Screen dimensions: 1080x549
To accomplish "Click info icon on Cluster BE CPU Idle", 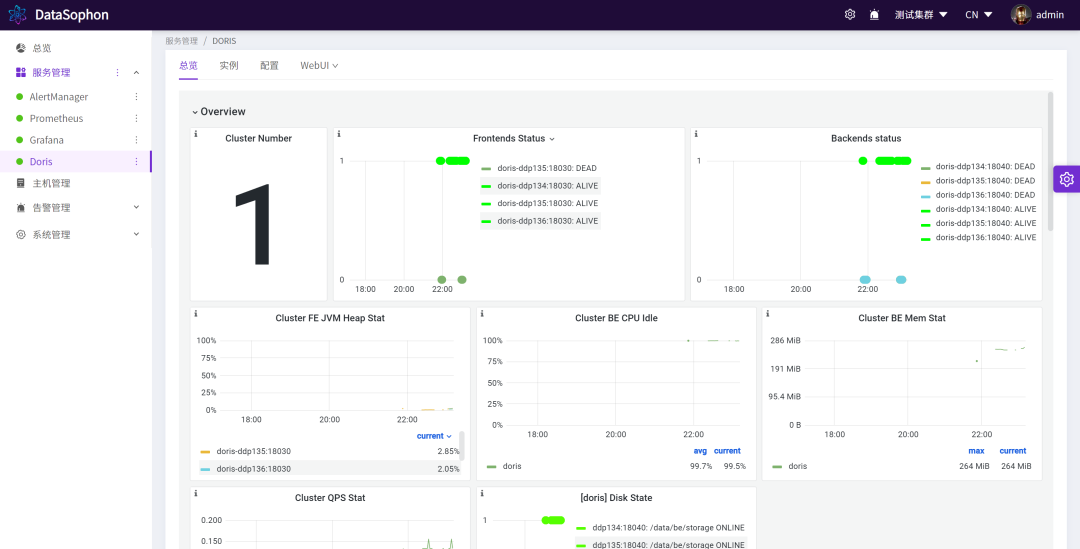I will pos(481,314).
